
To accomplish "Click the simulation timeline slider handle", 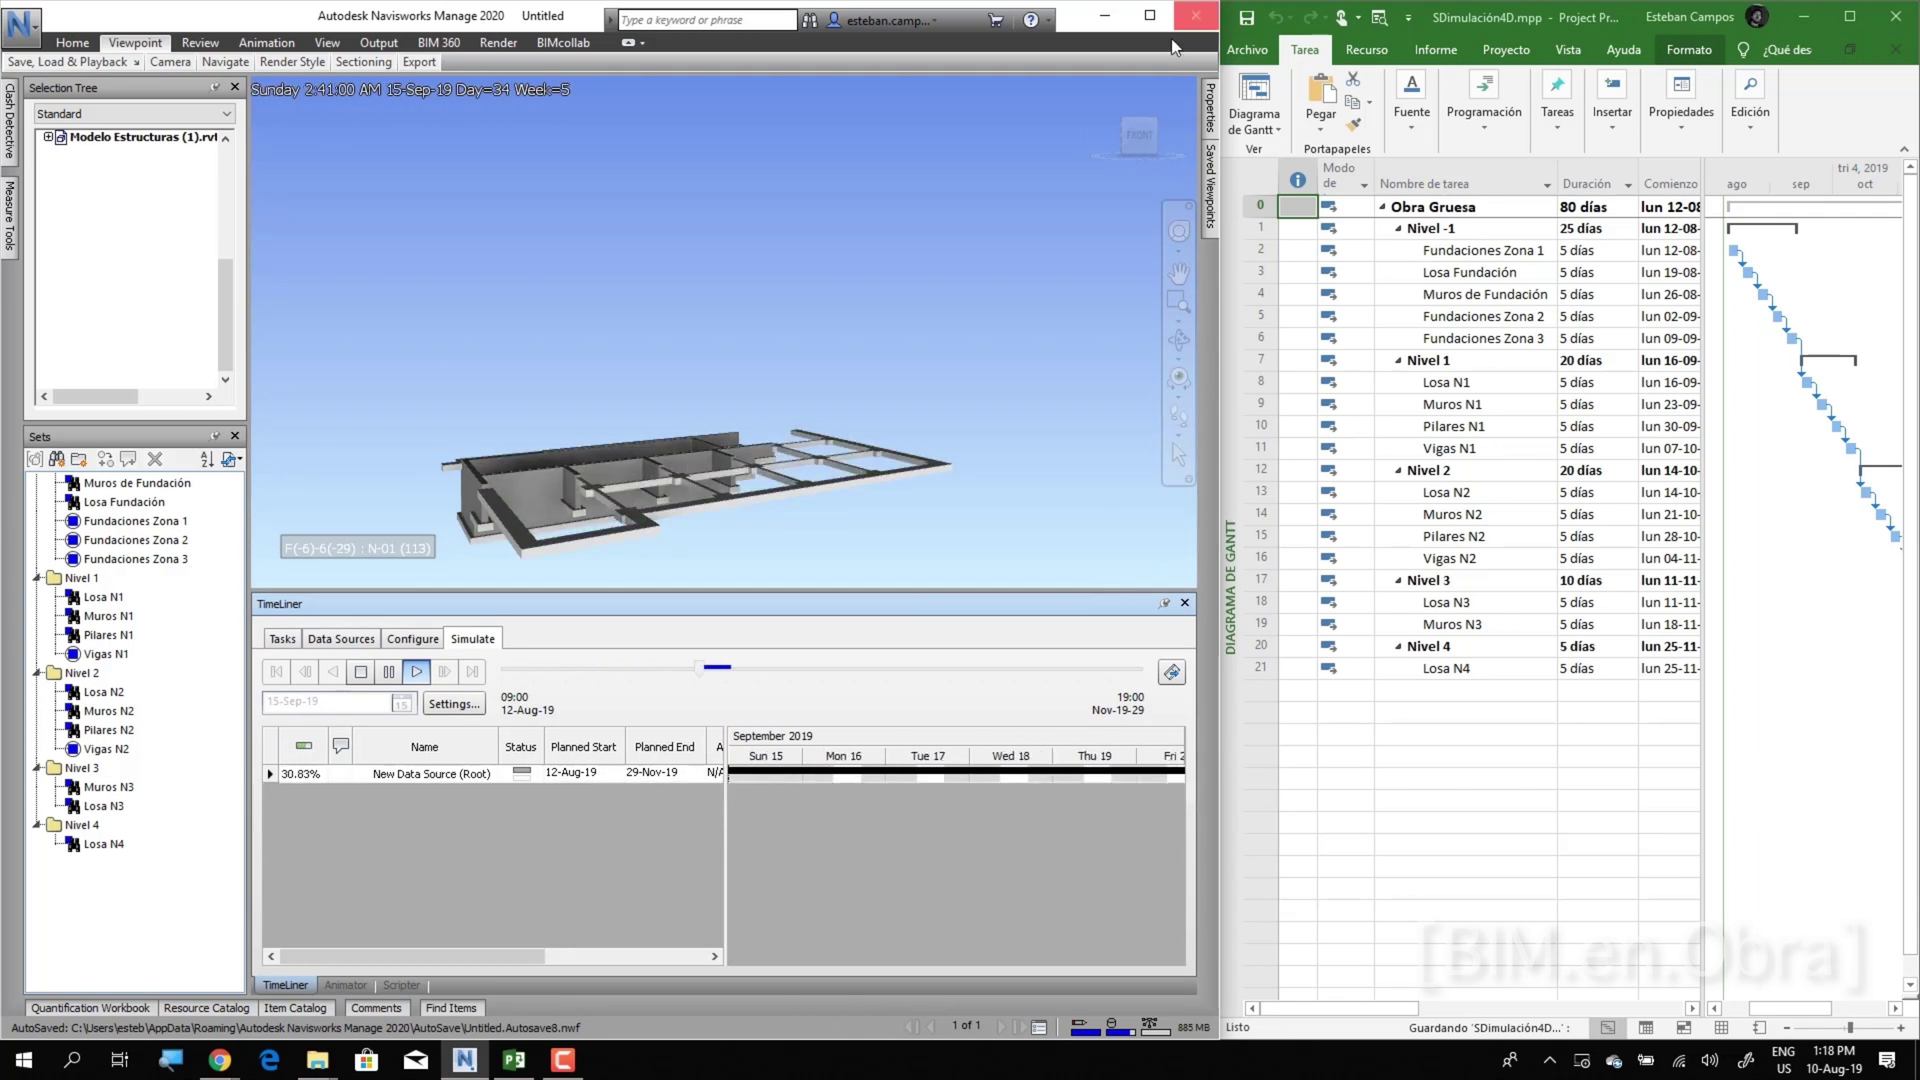I will (699, 668).
